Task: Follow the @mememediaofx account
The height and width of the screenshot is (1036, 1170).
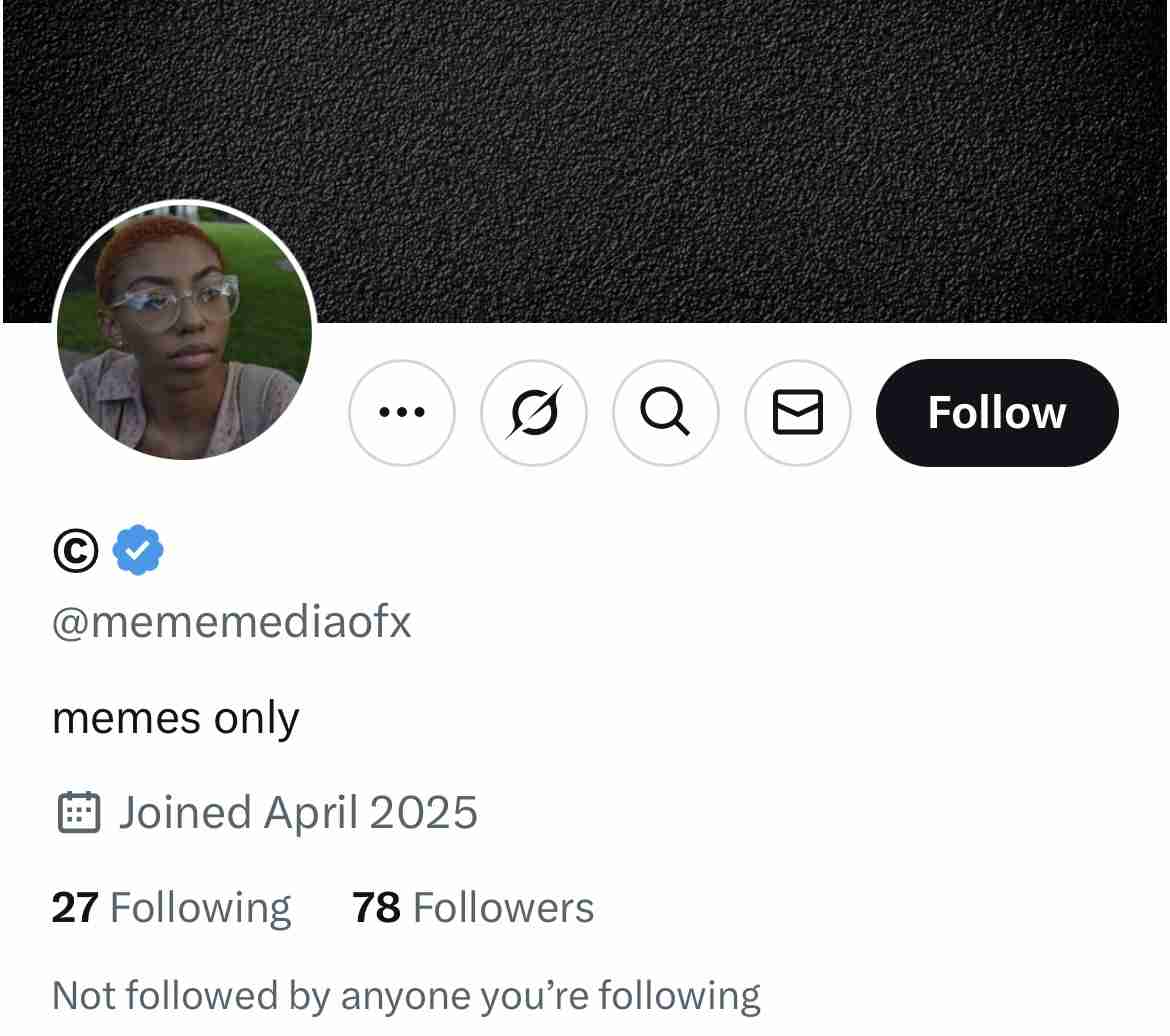Action: click(x=996, y=412)
